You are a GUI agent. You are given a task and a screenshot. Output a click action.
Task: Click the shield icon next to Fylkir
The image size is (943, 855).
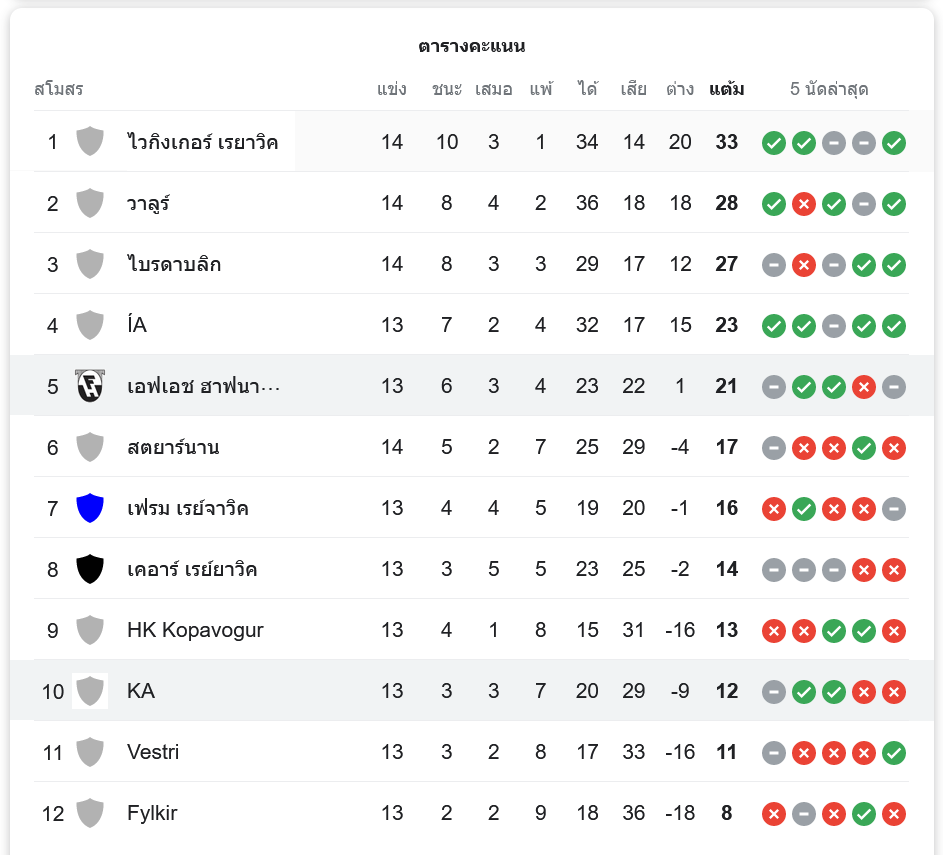click(90, 813)
